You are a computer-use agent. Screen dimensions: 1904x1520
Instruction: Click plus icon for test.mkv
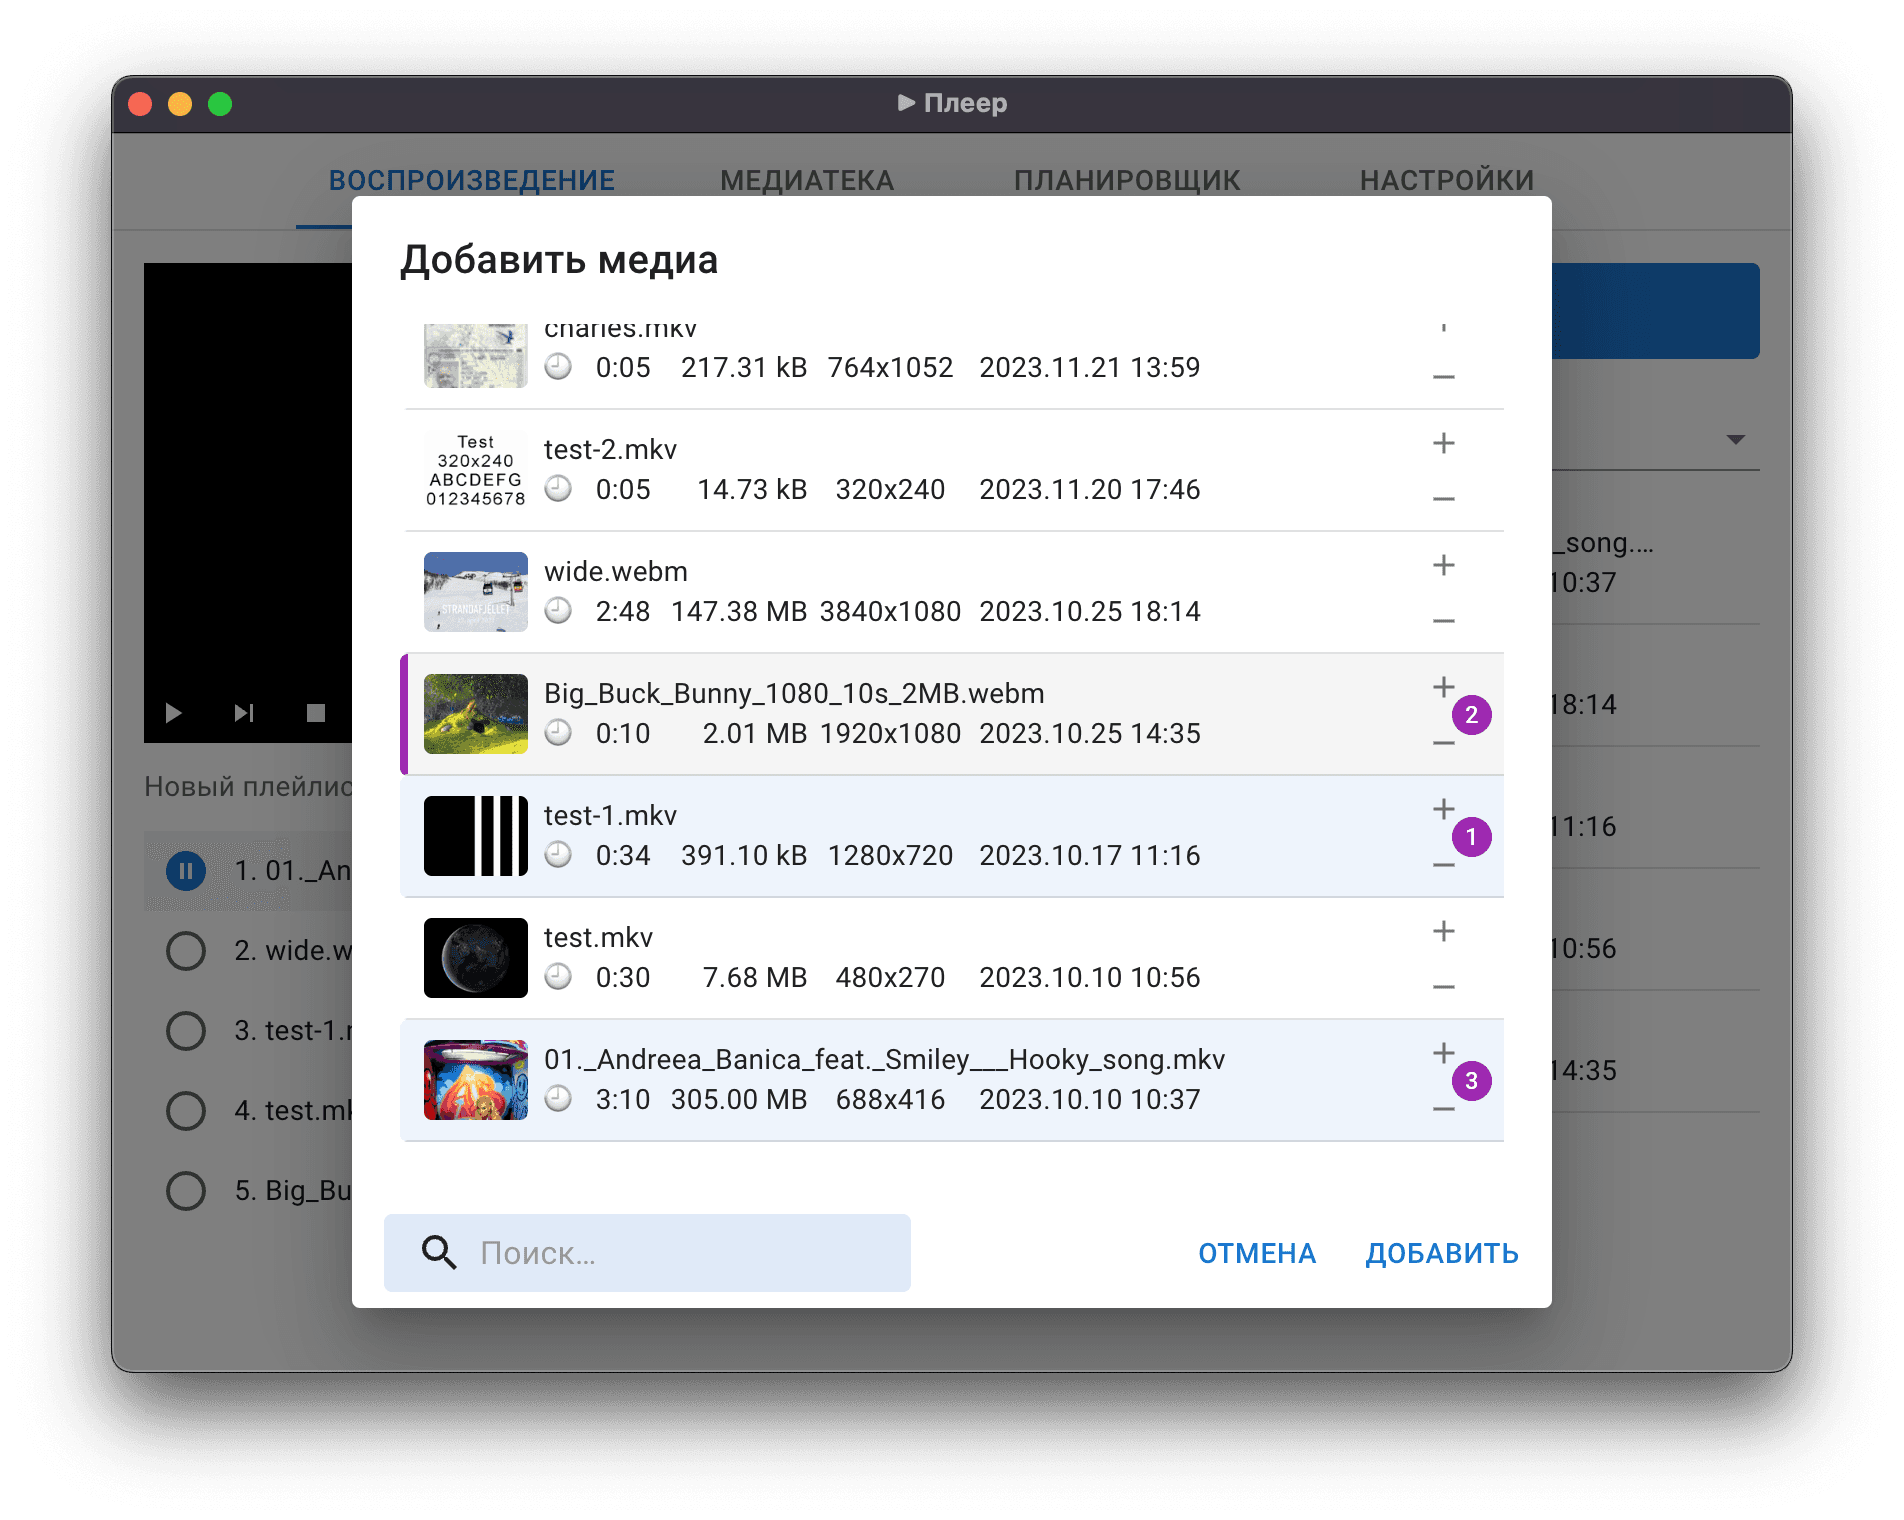tap(1443, 931)
